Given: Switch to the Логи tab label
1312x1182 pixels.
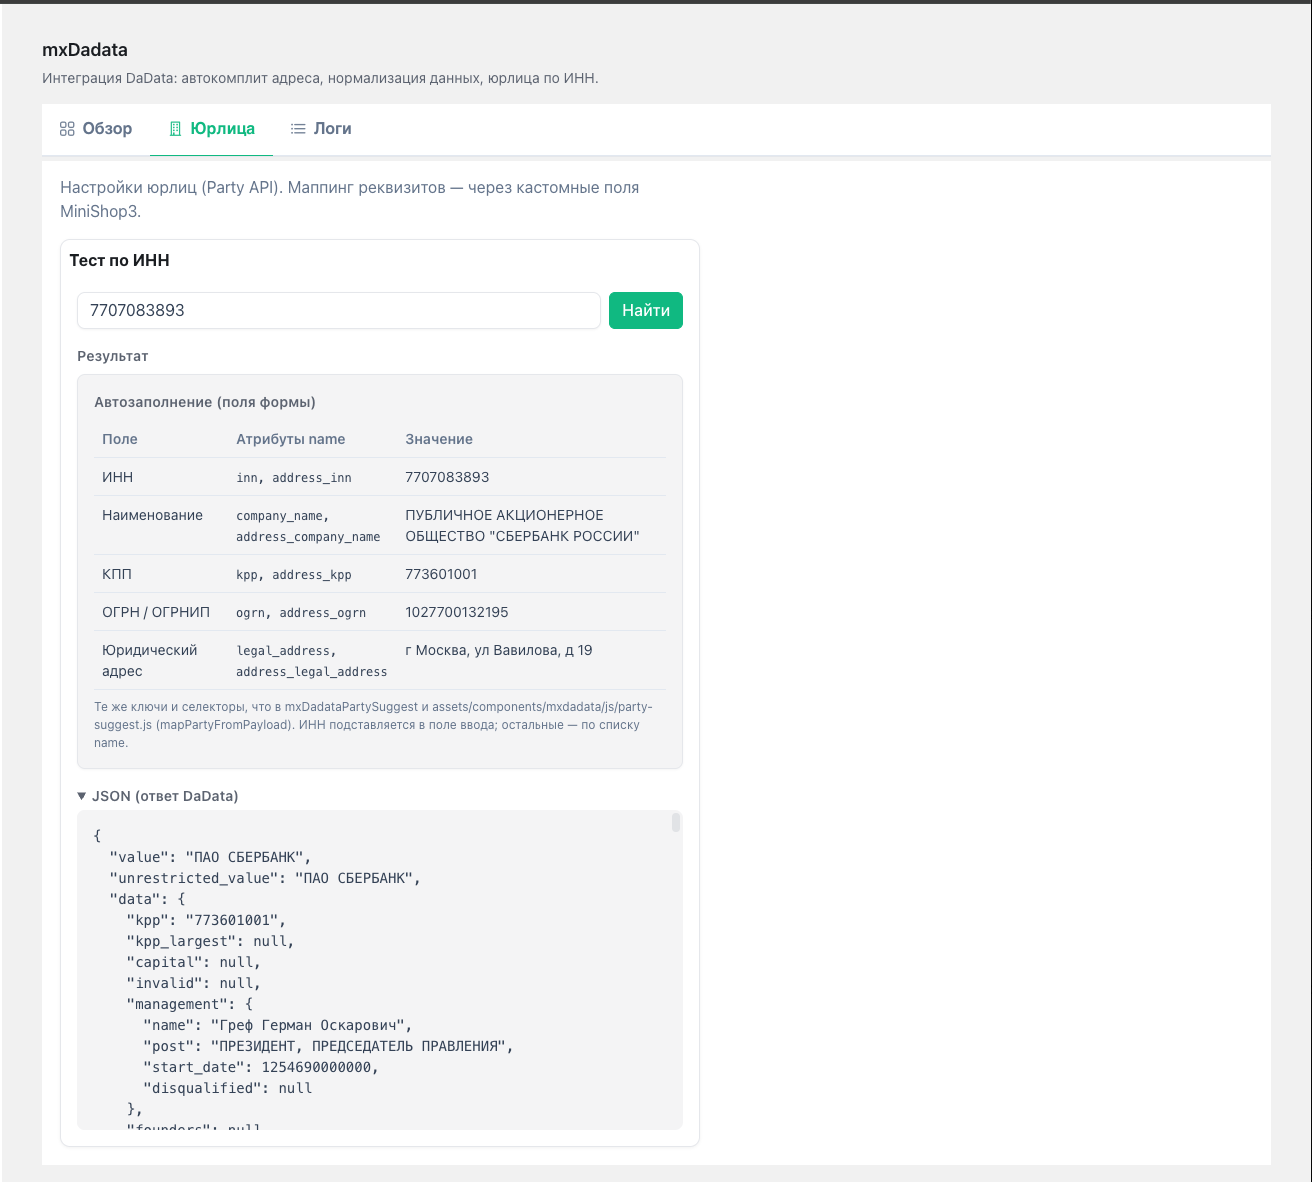Looking at the screenshot, I should tap(332, 129).
